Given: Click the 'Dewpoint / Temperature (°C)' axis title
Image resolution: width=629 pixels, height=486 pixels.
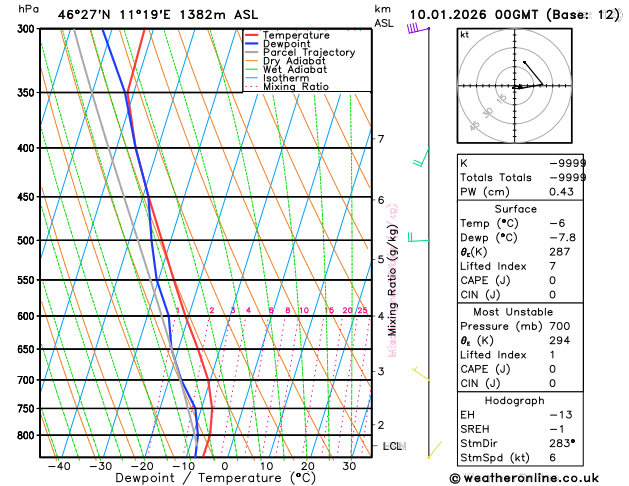Looking at the screenshot, I should click(x=215, y=478).
